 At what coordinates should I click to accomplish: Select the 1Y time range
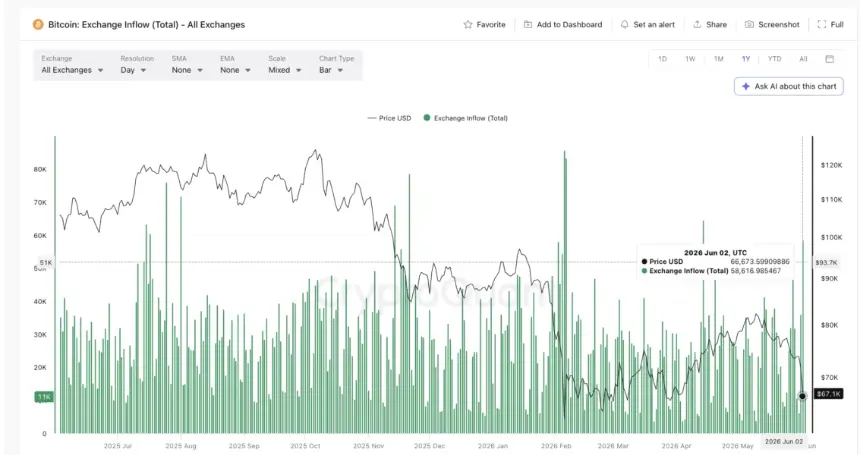coord(746,59)
